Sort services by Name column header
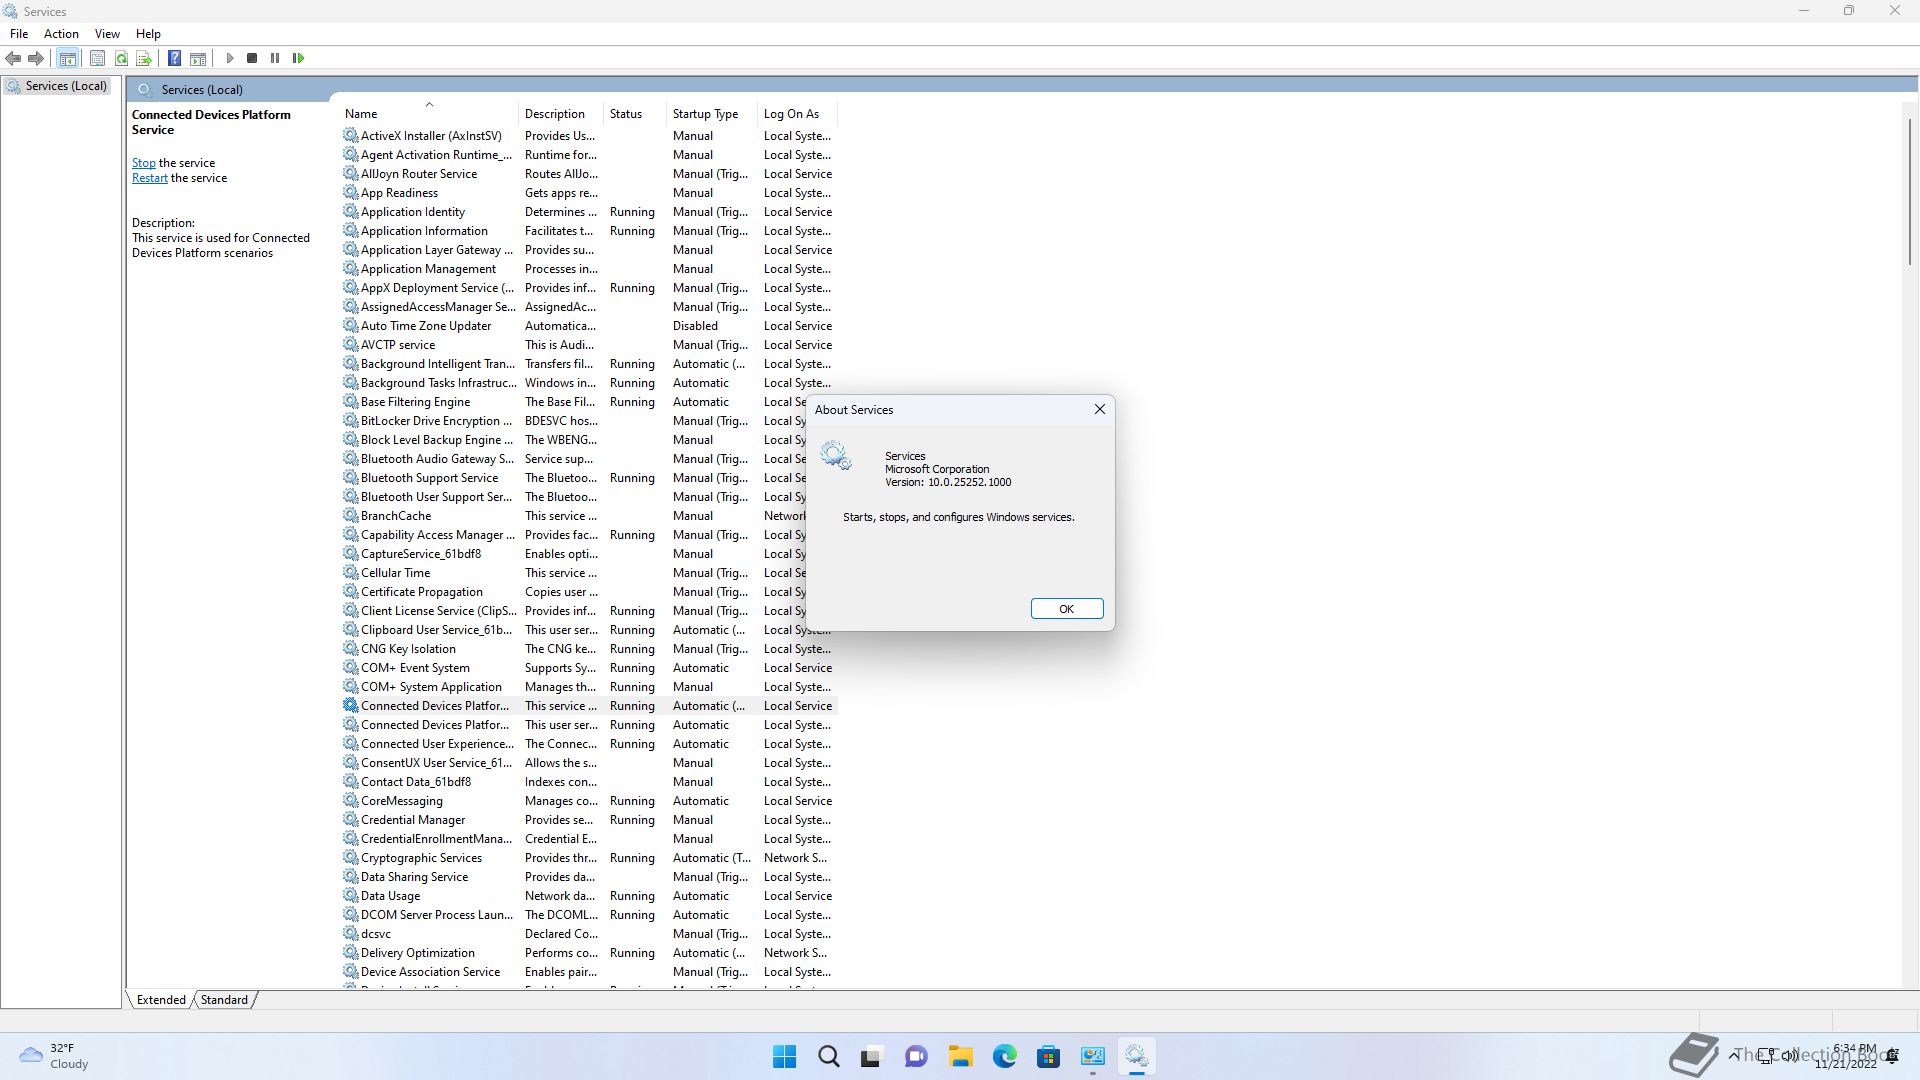The image size is (1920, 1080). click(361, 114)
